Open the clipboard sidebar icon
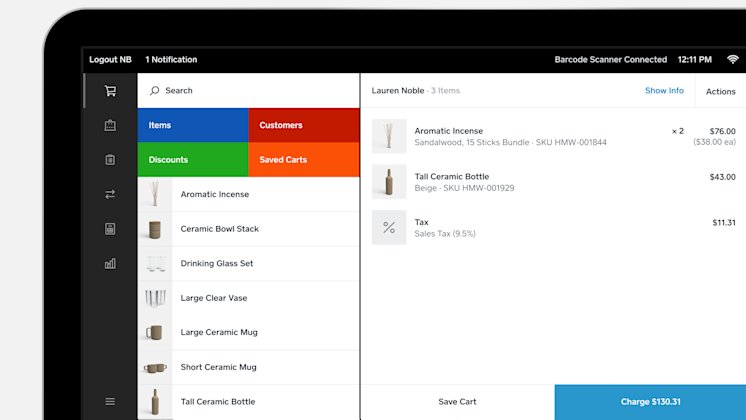 point(110,160)
